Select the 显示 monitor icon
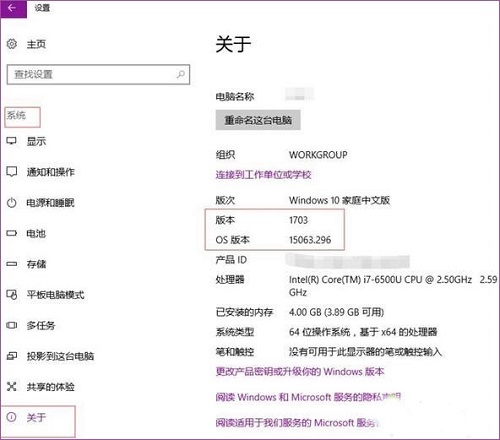Screen dimensions: 500x440 coord(12,141)
